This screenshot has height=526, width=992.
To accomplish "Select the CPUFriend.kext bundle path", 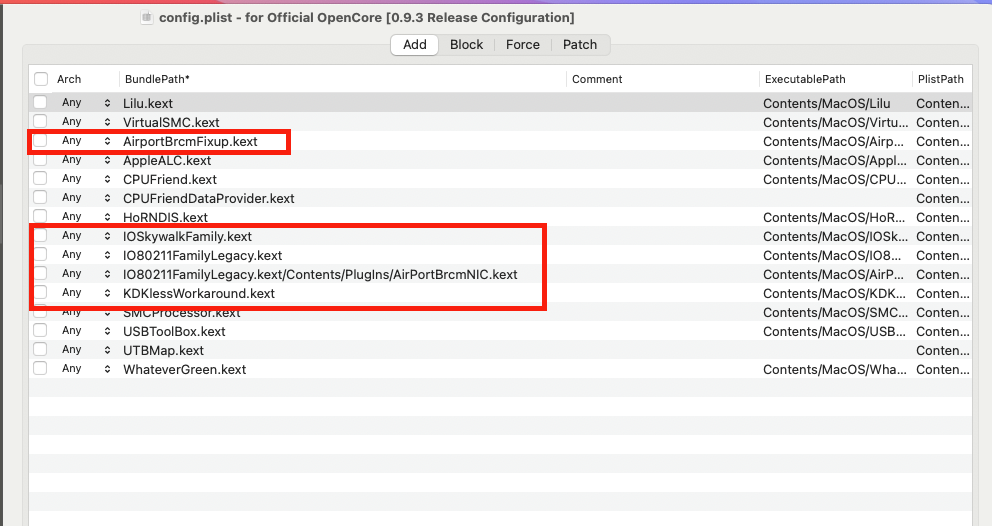I will [x=170, y=179].
